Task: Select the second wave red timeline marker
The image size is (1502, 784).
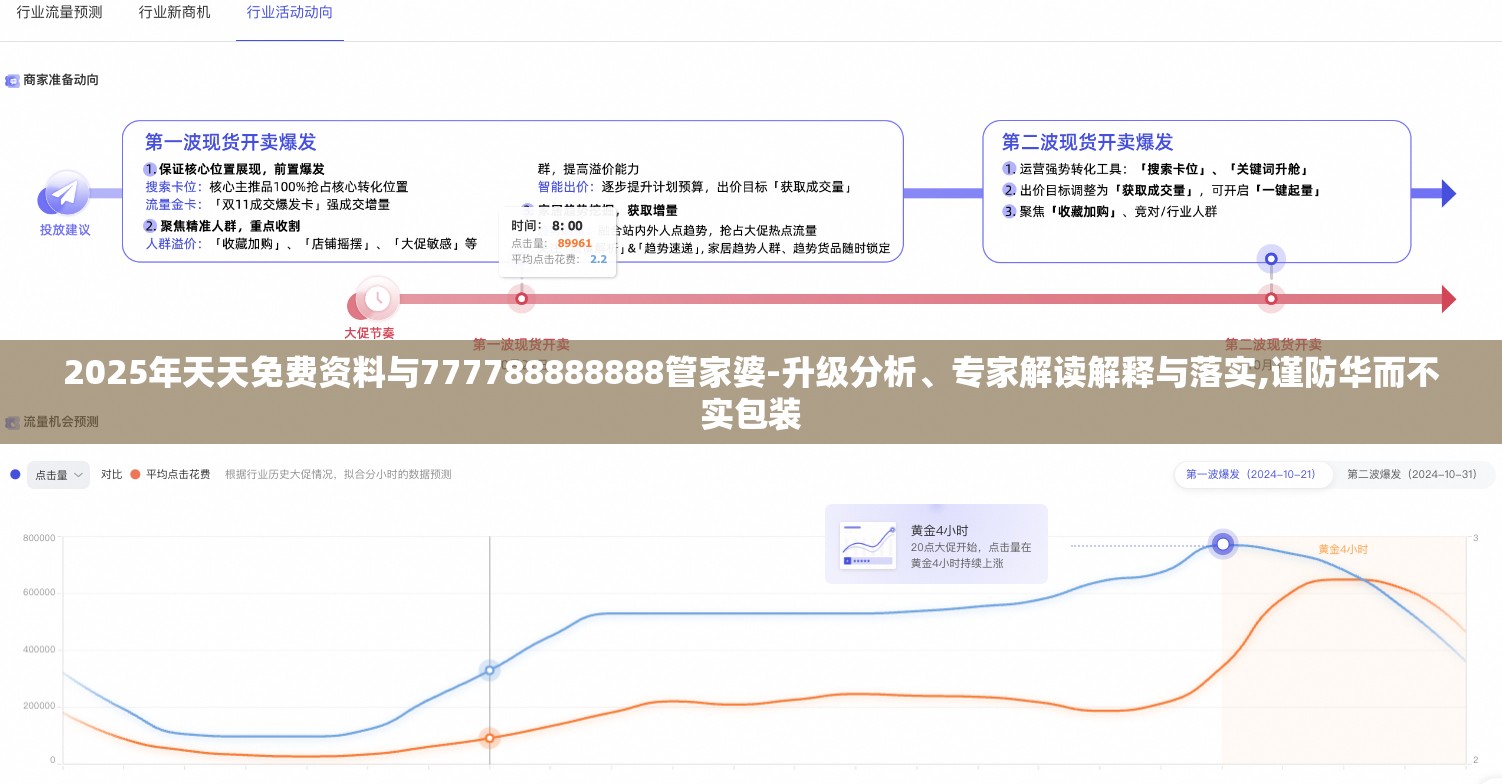Action: click(x=1270, y=298)
